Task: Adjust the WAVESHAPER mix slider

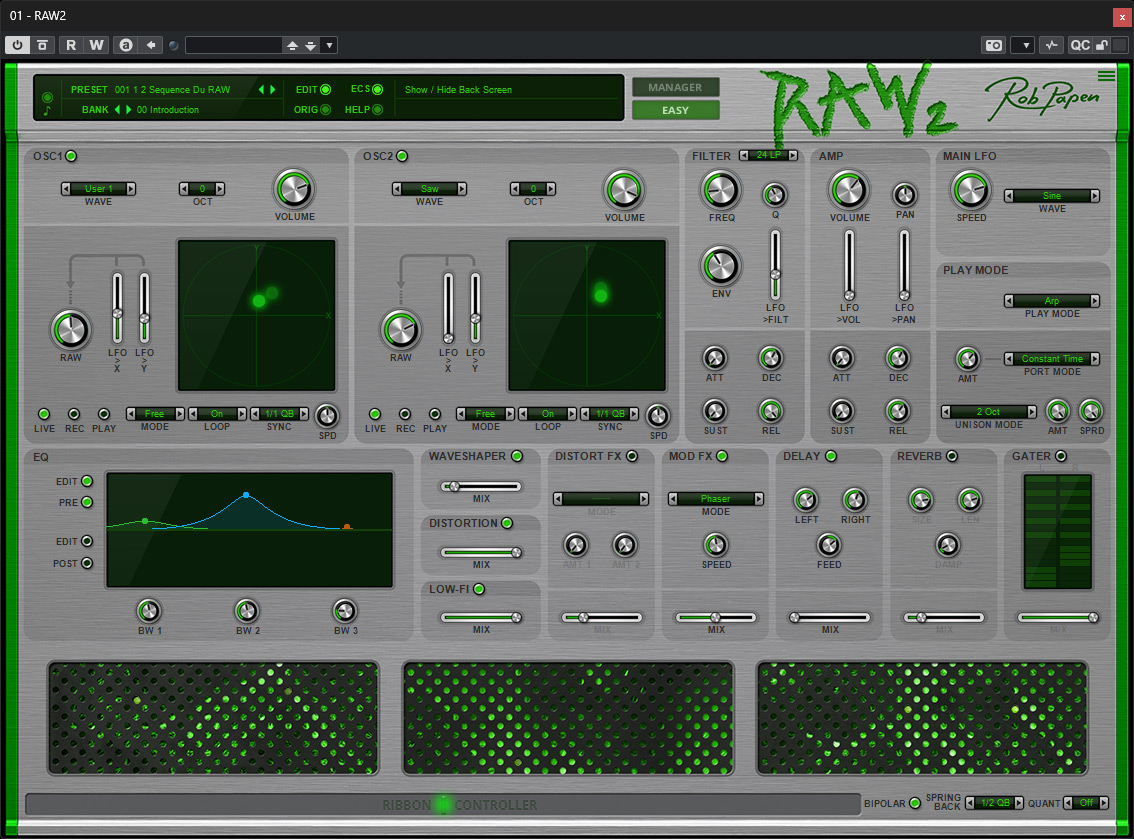Action: [481, 487]
